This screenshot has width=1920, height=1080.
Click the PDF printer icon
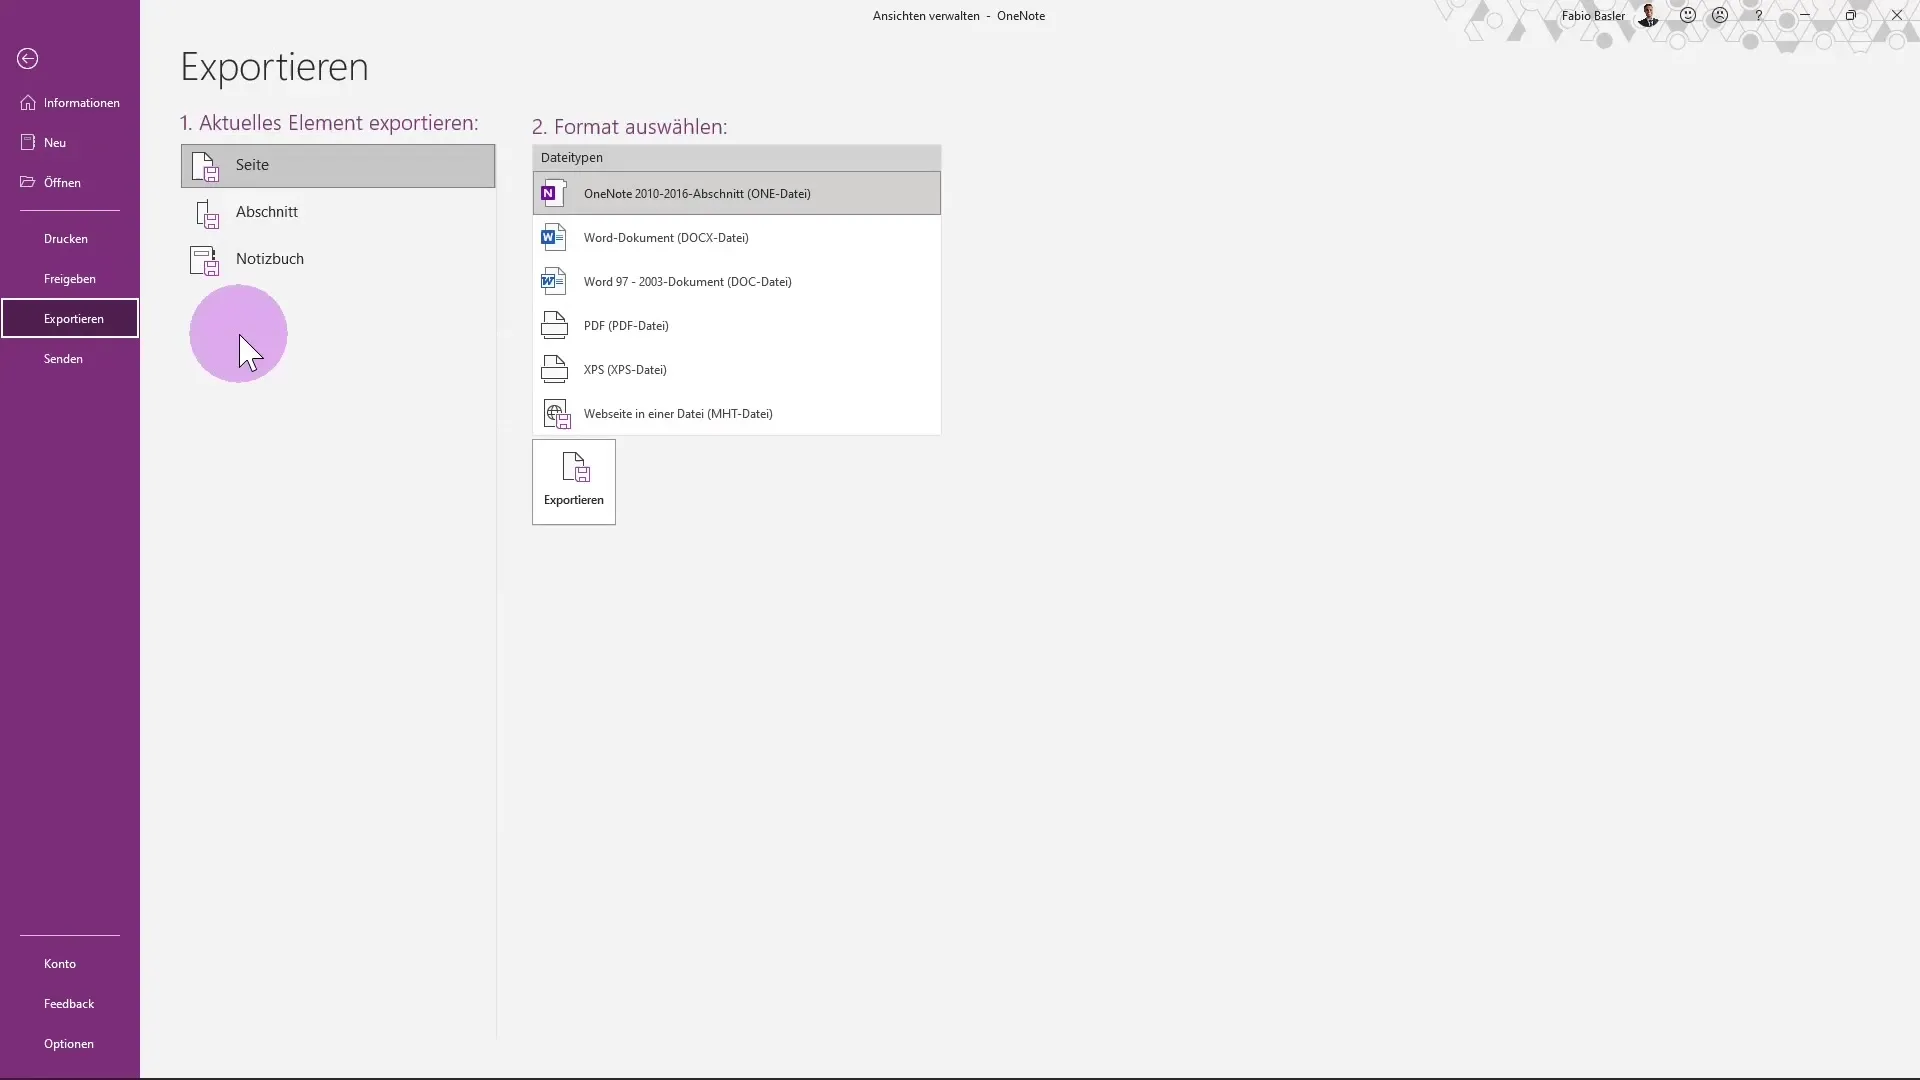554,325
